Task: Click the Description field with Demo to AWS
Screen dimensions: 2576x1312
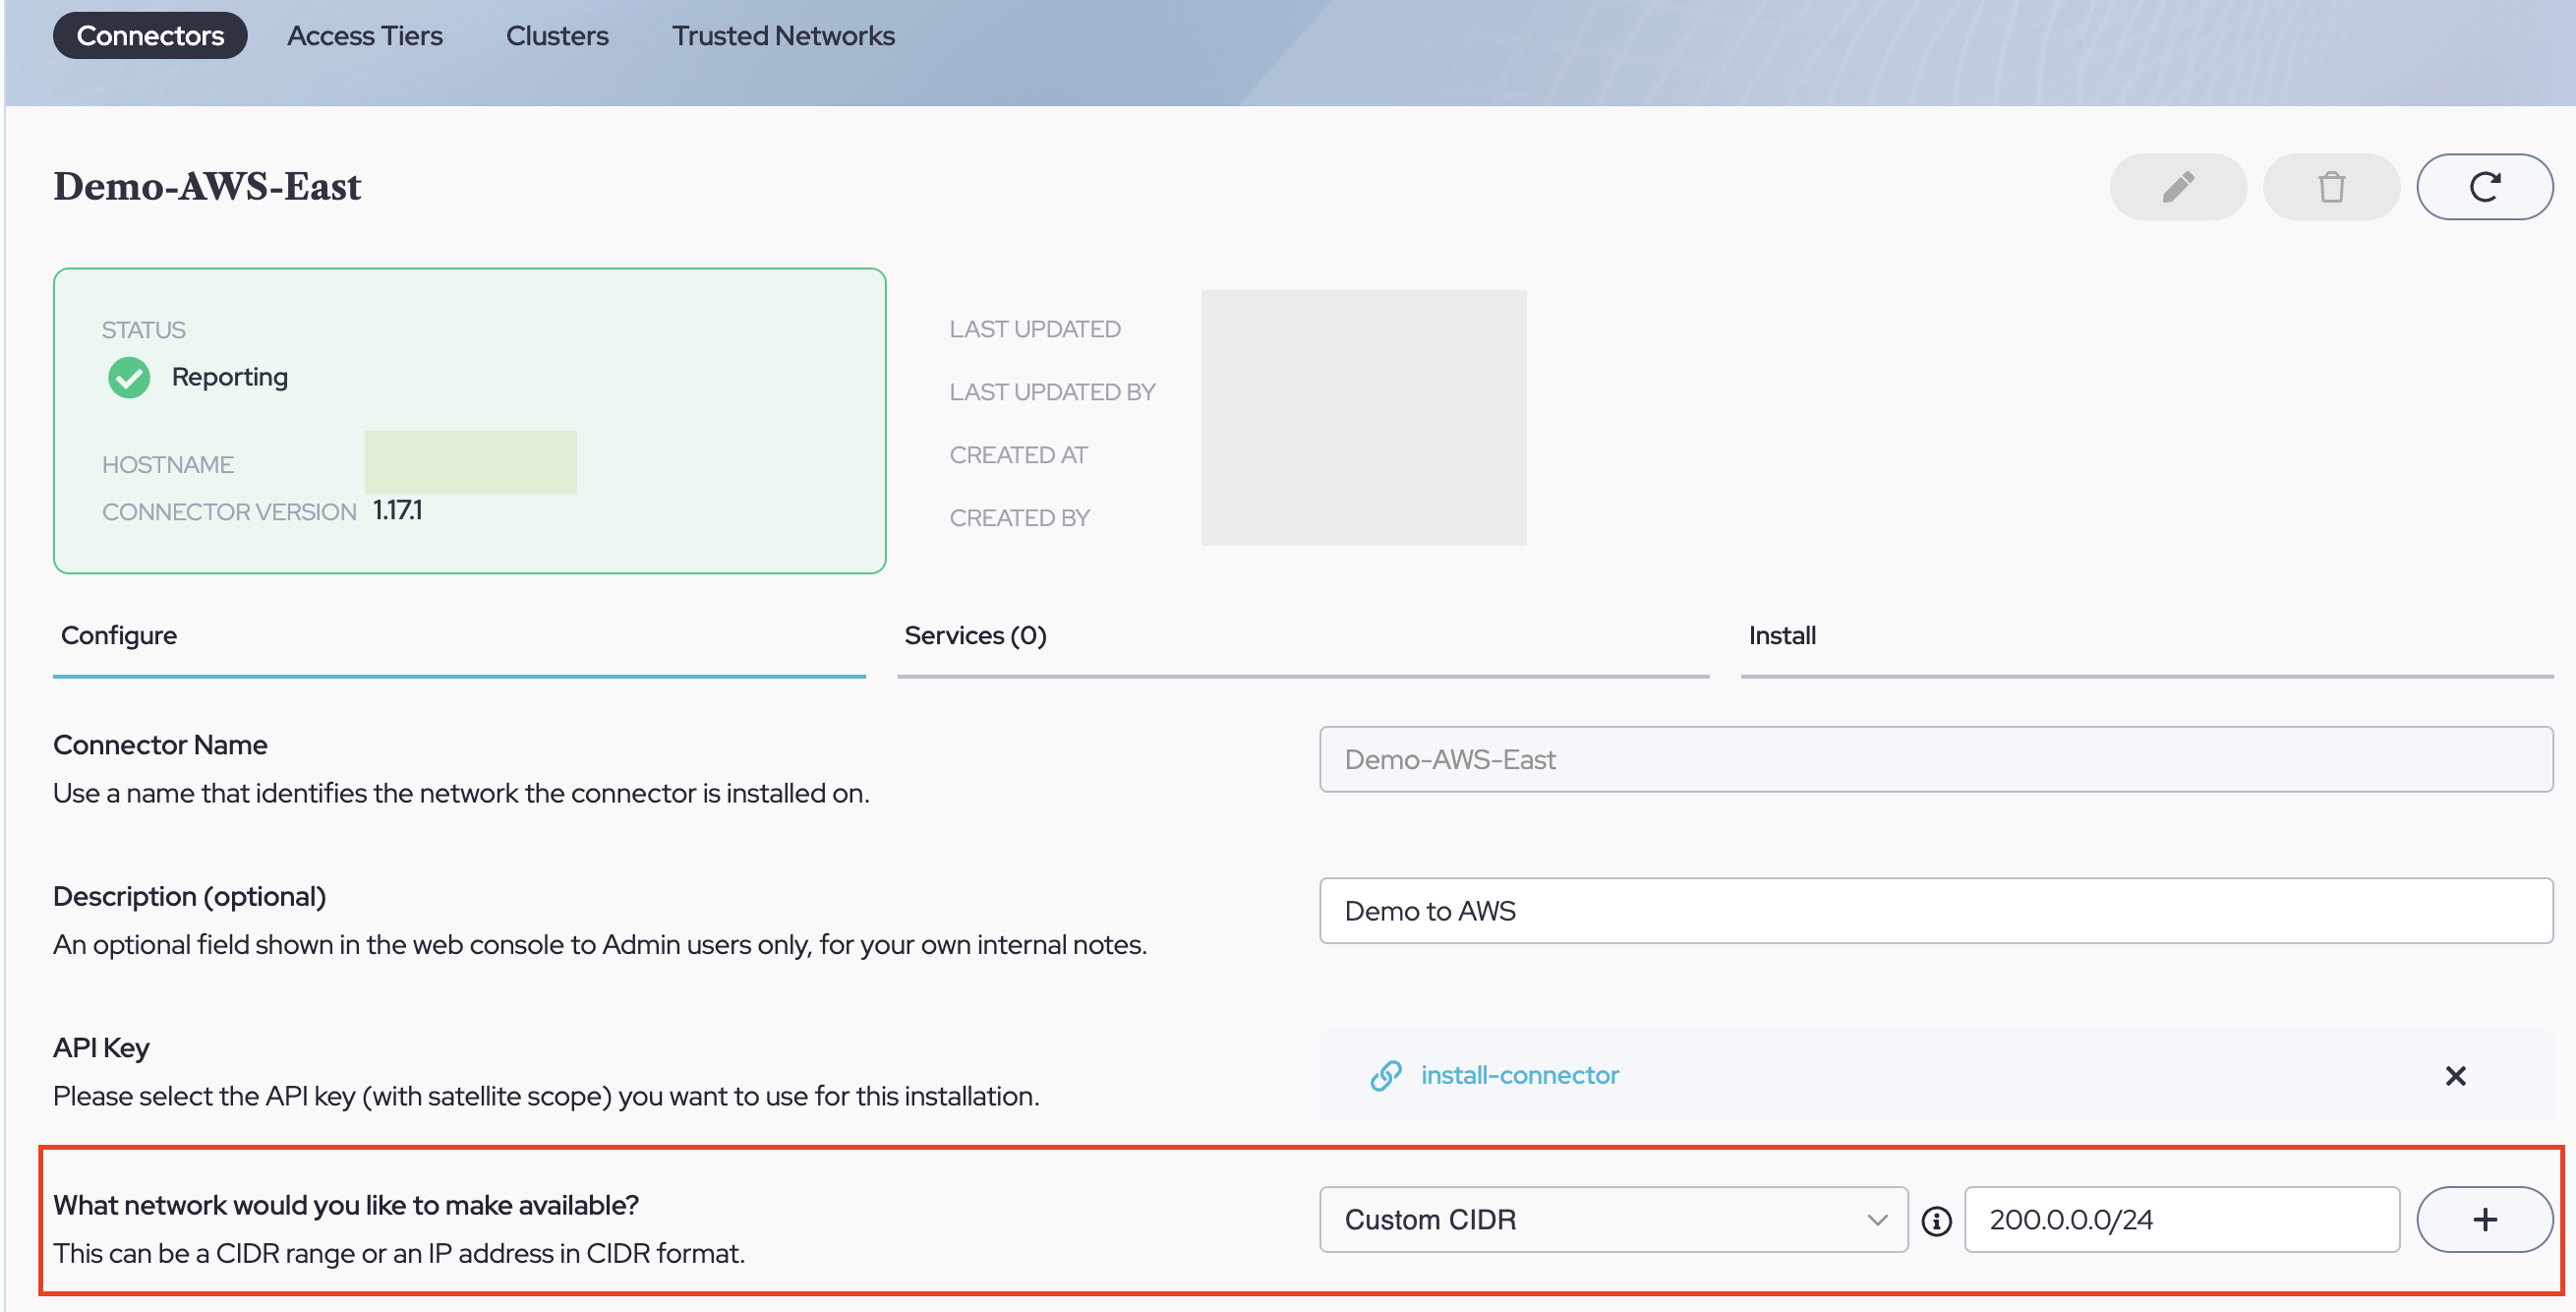Action: coord(1934,911)
